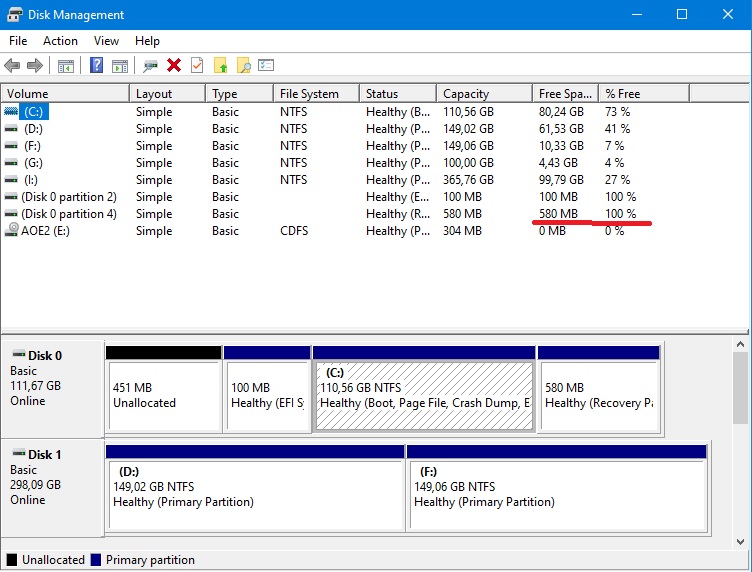Sort volumes by File System column header
This screenshot has width=752, height=572.
coord(309,94)
